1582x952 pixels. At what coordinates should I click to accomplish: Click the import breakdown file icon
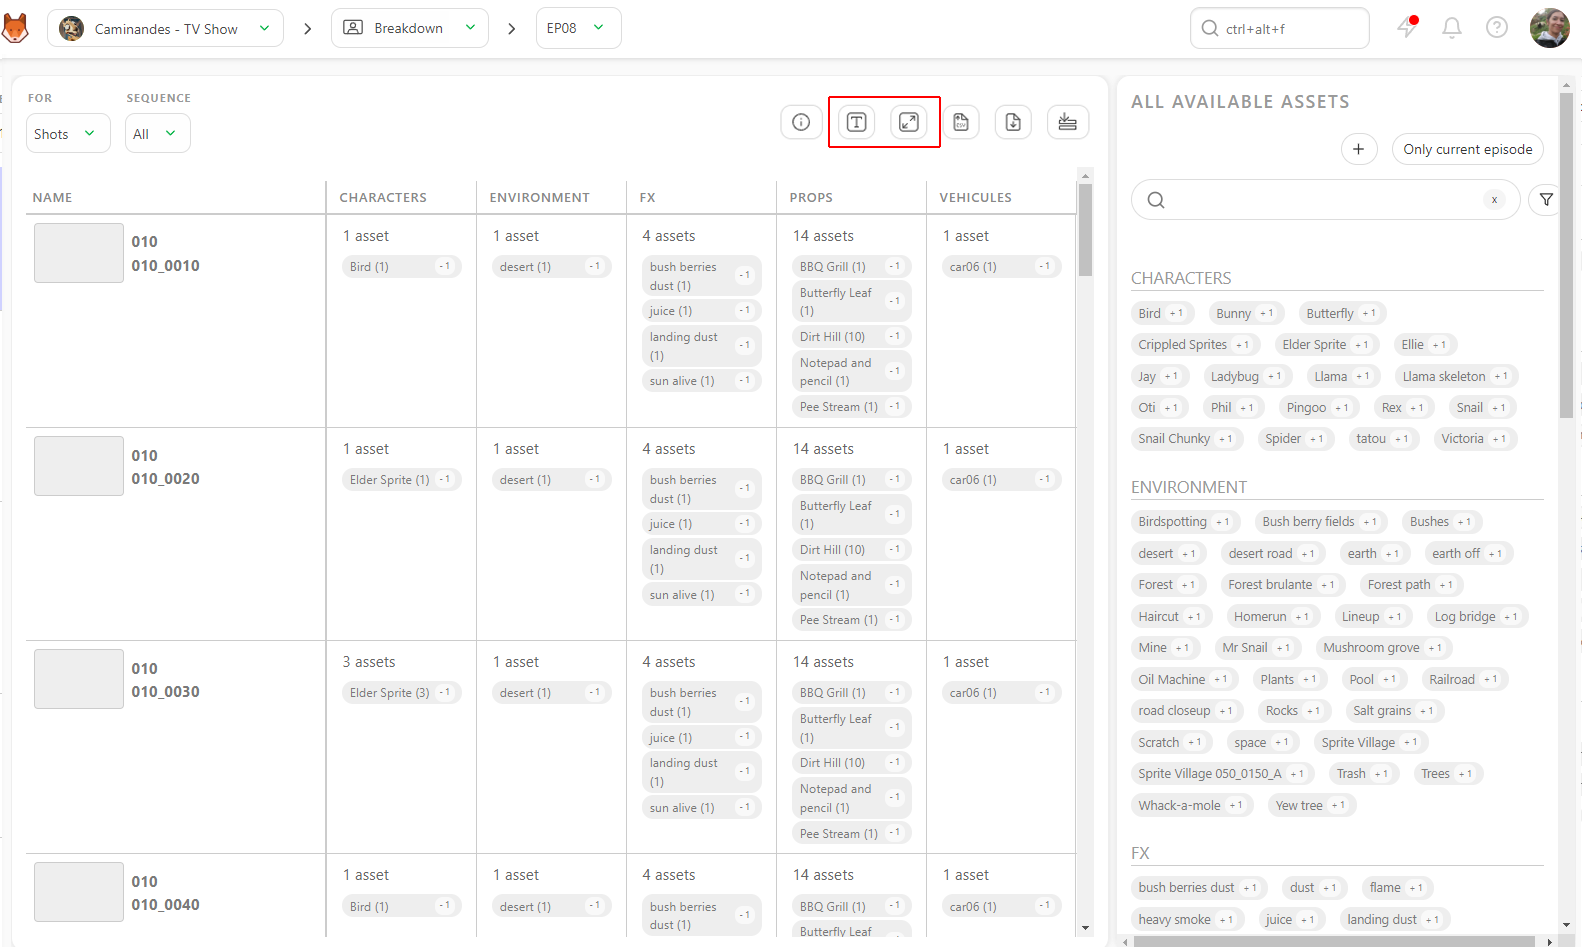1013,122
